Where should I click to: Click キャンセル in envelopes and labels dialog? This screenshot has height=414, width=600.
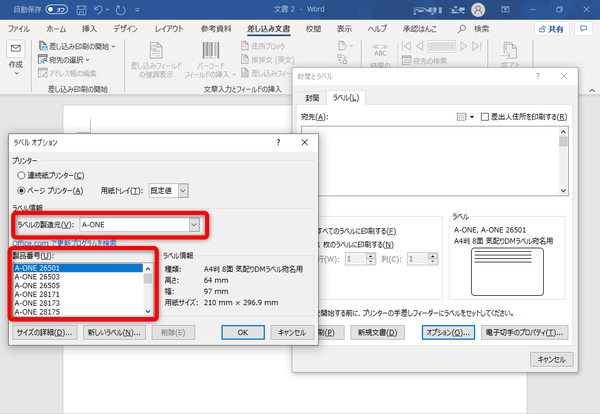(551, 359)
